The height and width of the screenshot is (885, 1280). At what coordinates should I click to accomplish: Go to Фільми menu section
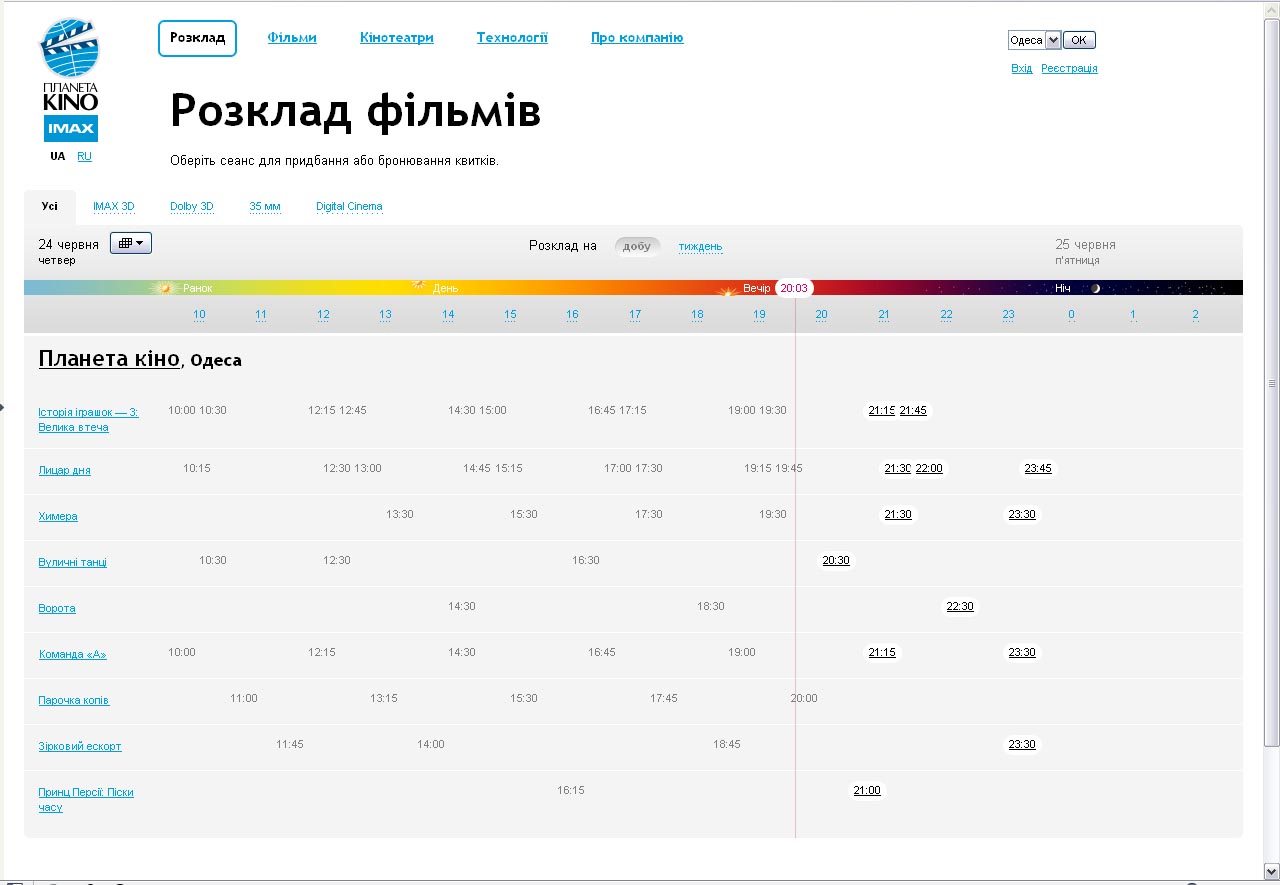(x=292, y=38)
